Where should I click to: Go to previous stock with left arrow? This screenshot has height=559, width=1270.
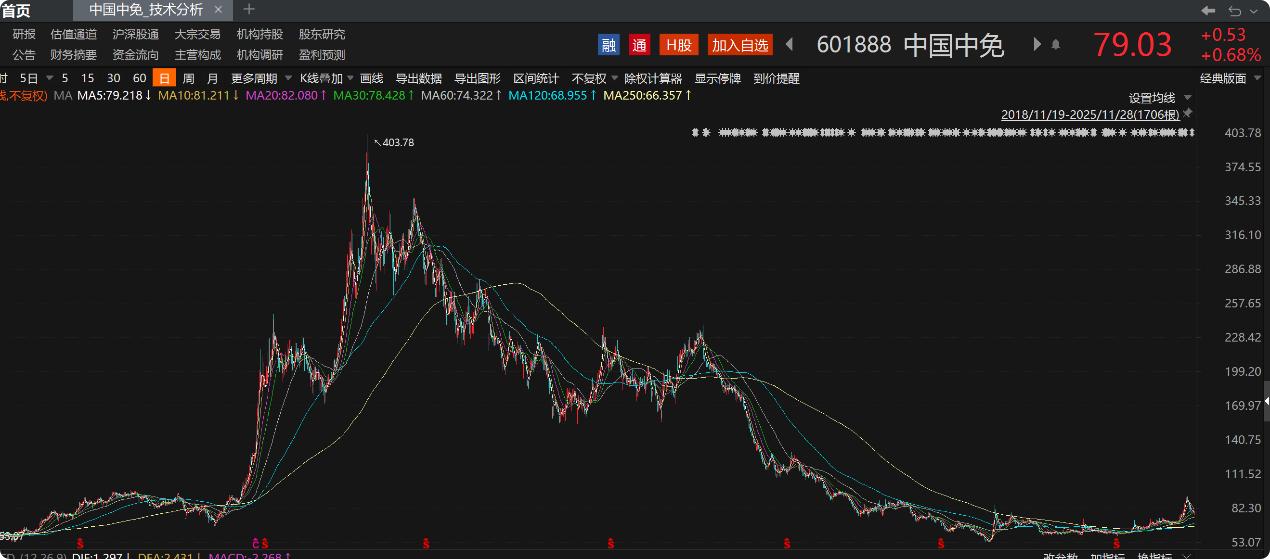click(x=789, y=45)
